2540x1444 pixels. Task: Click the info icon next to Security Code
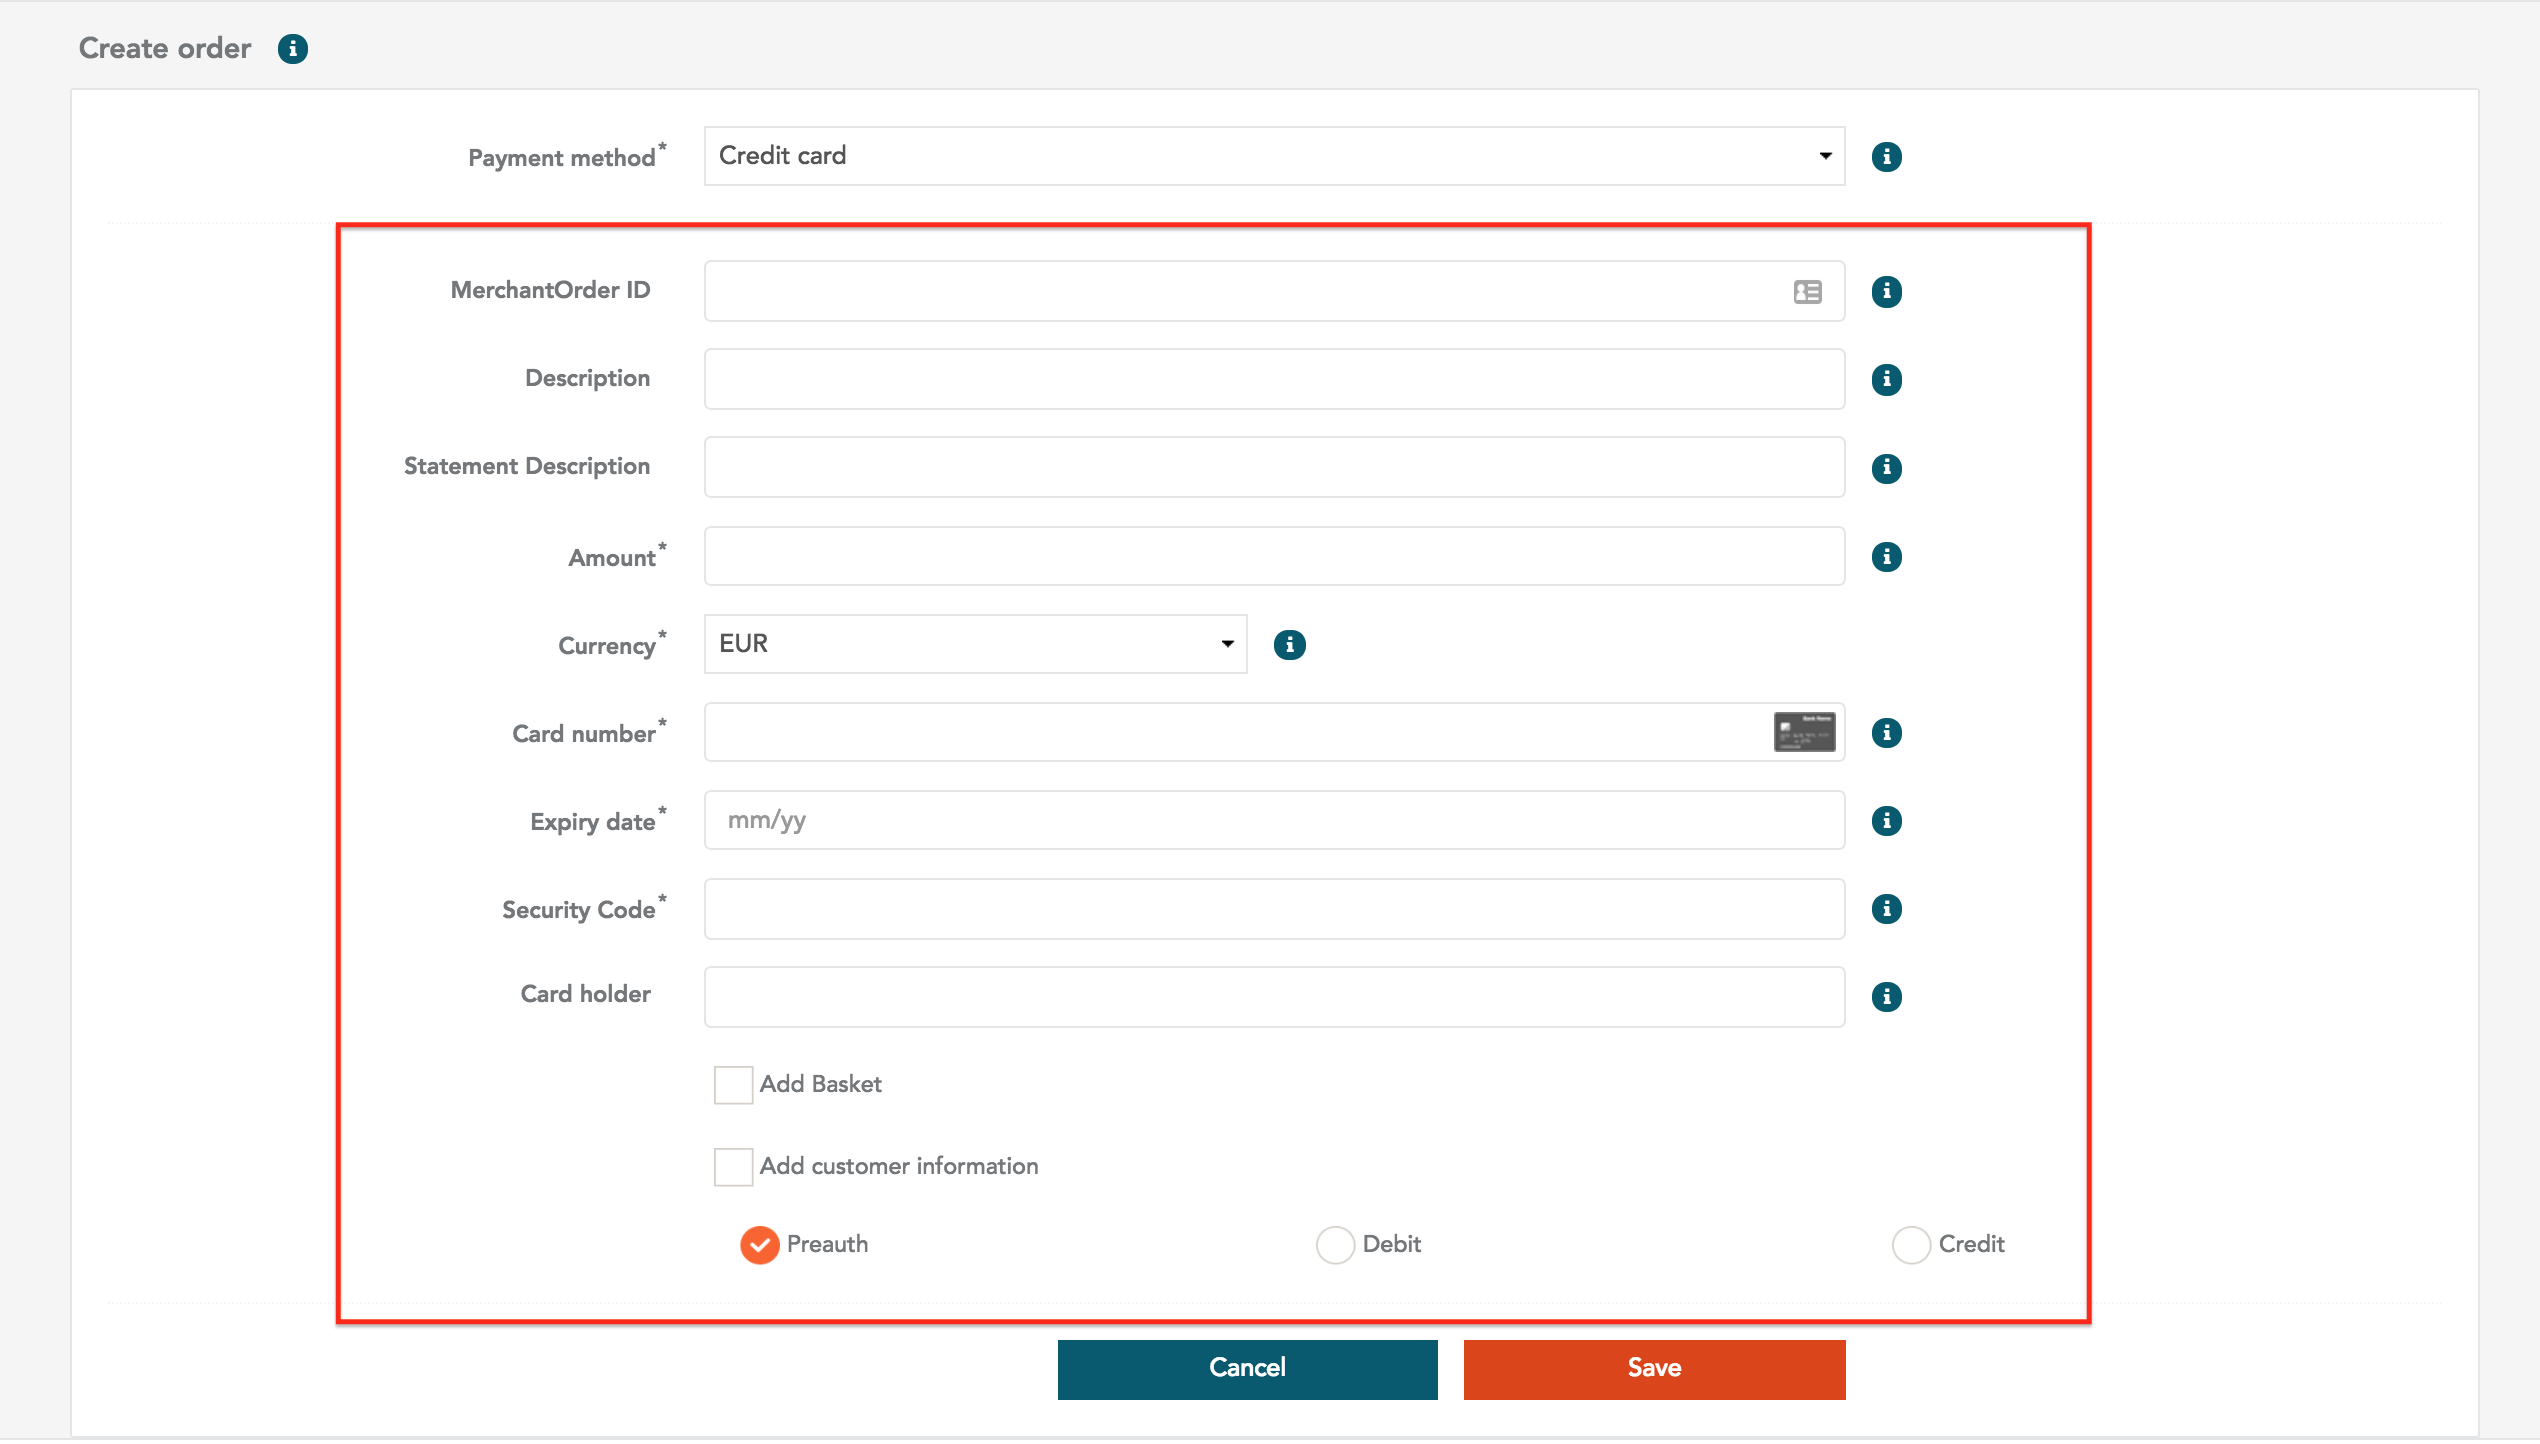coord(1886,909)
